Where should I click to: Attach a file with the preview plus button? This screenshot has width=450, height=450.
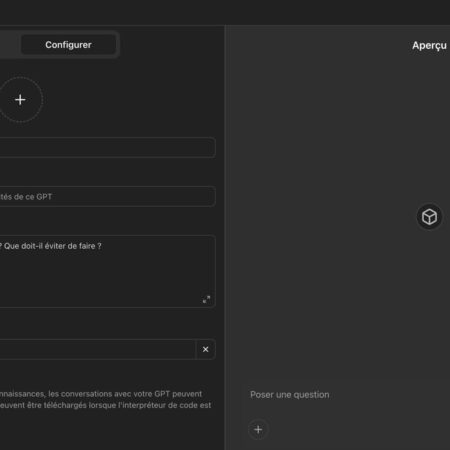tap(258, 429)
